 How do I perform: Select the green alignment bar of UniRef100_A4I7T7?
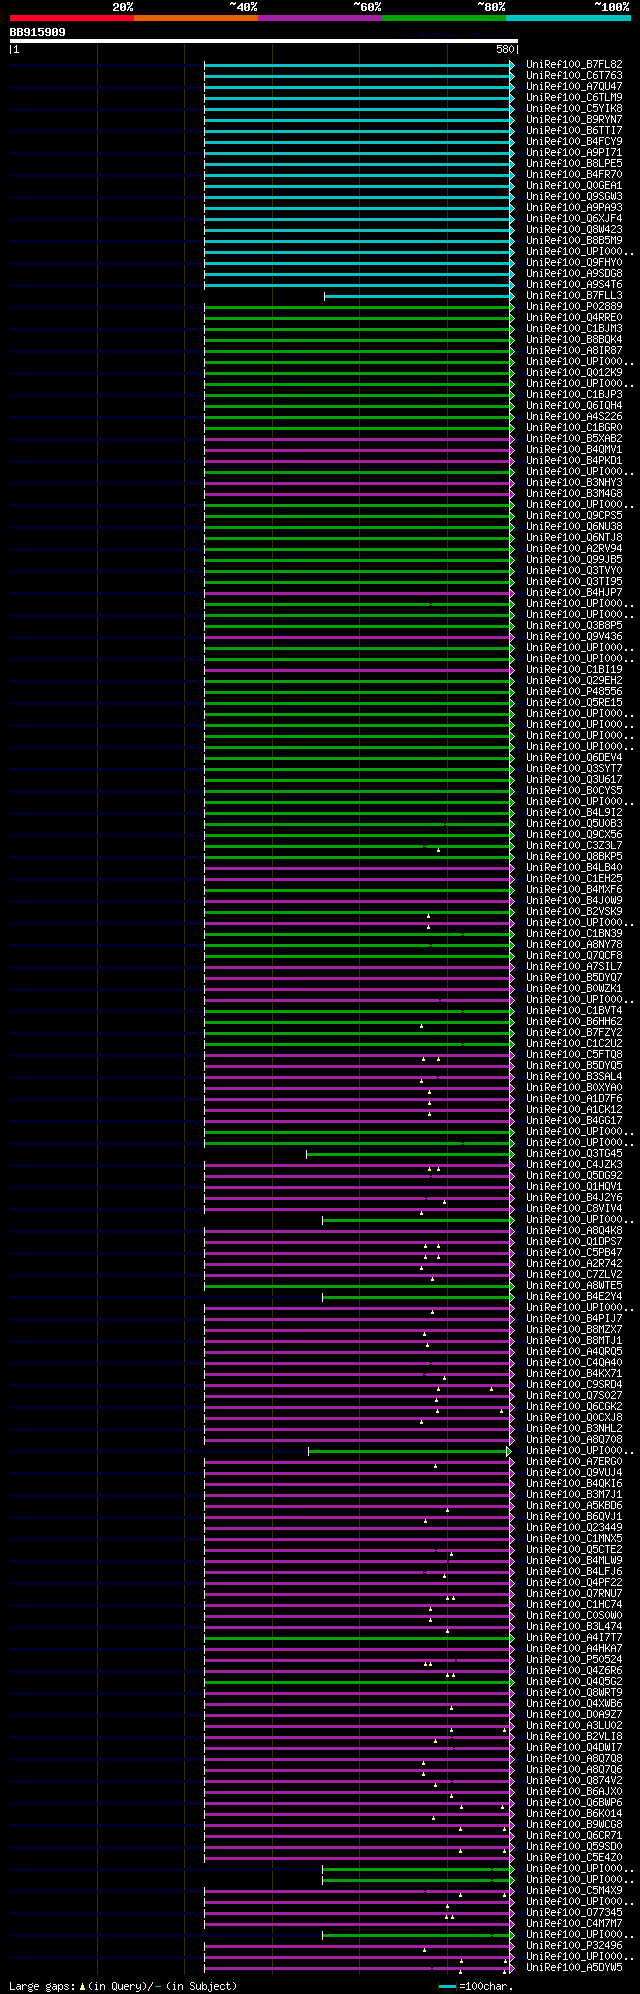coord(359,1637)
